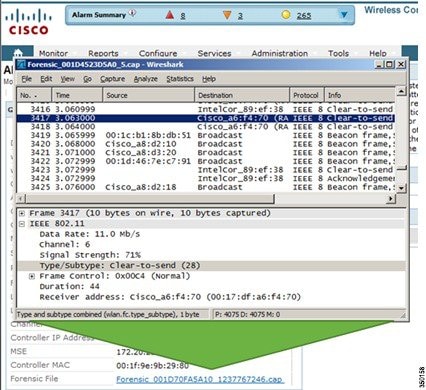The width and height of the screenshot is (426, 390).
Task: Click the yellow minor alarm circle icon
Action: (286, 15)
